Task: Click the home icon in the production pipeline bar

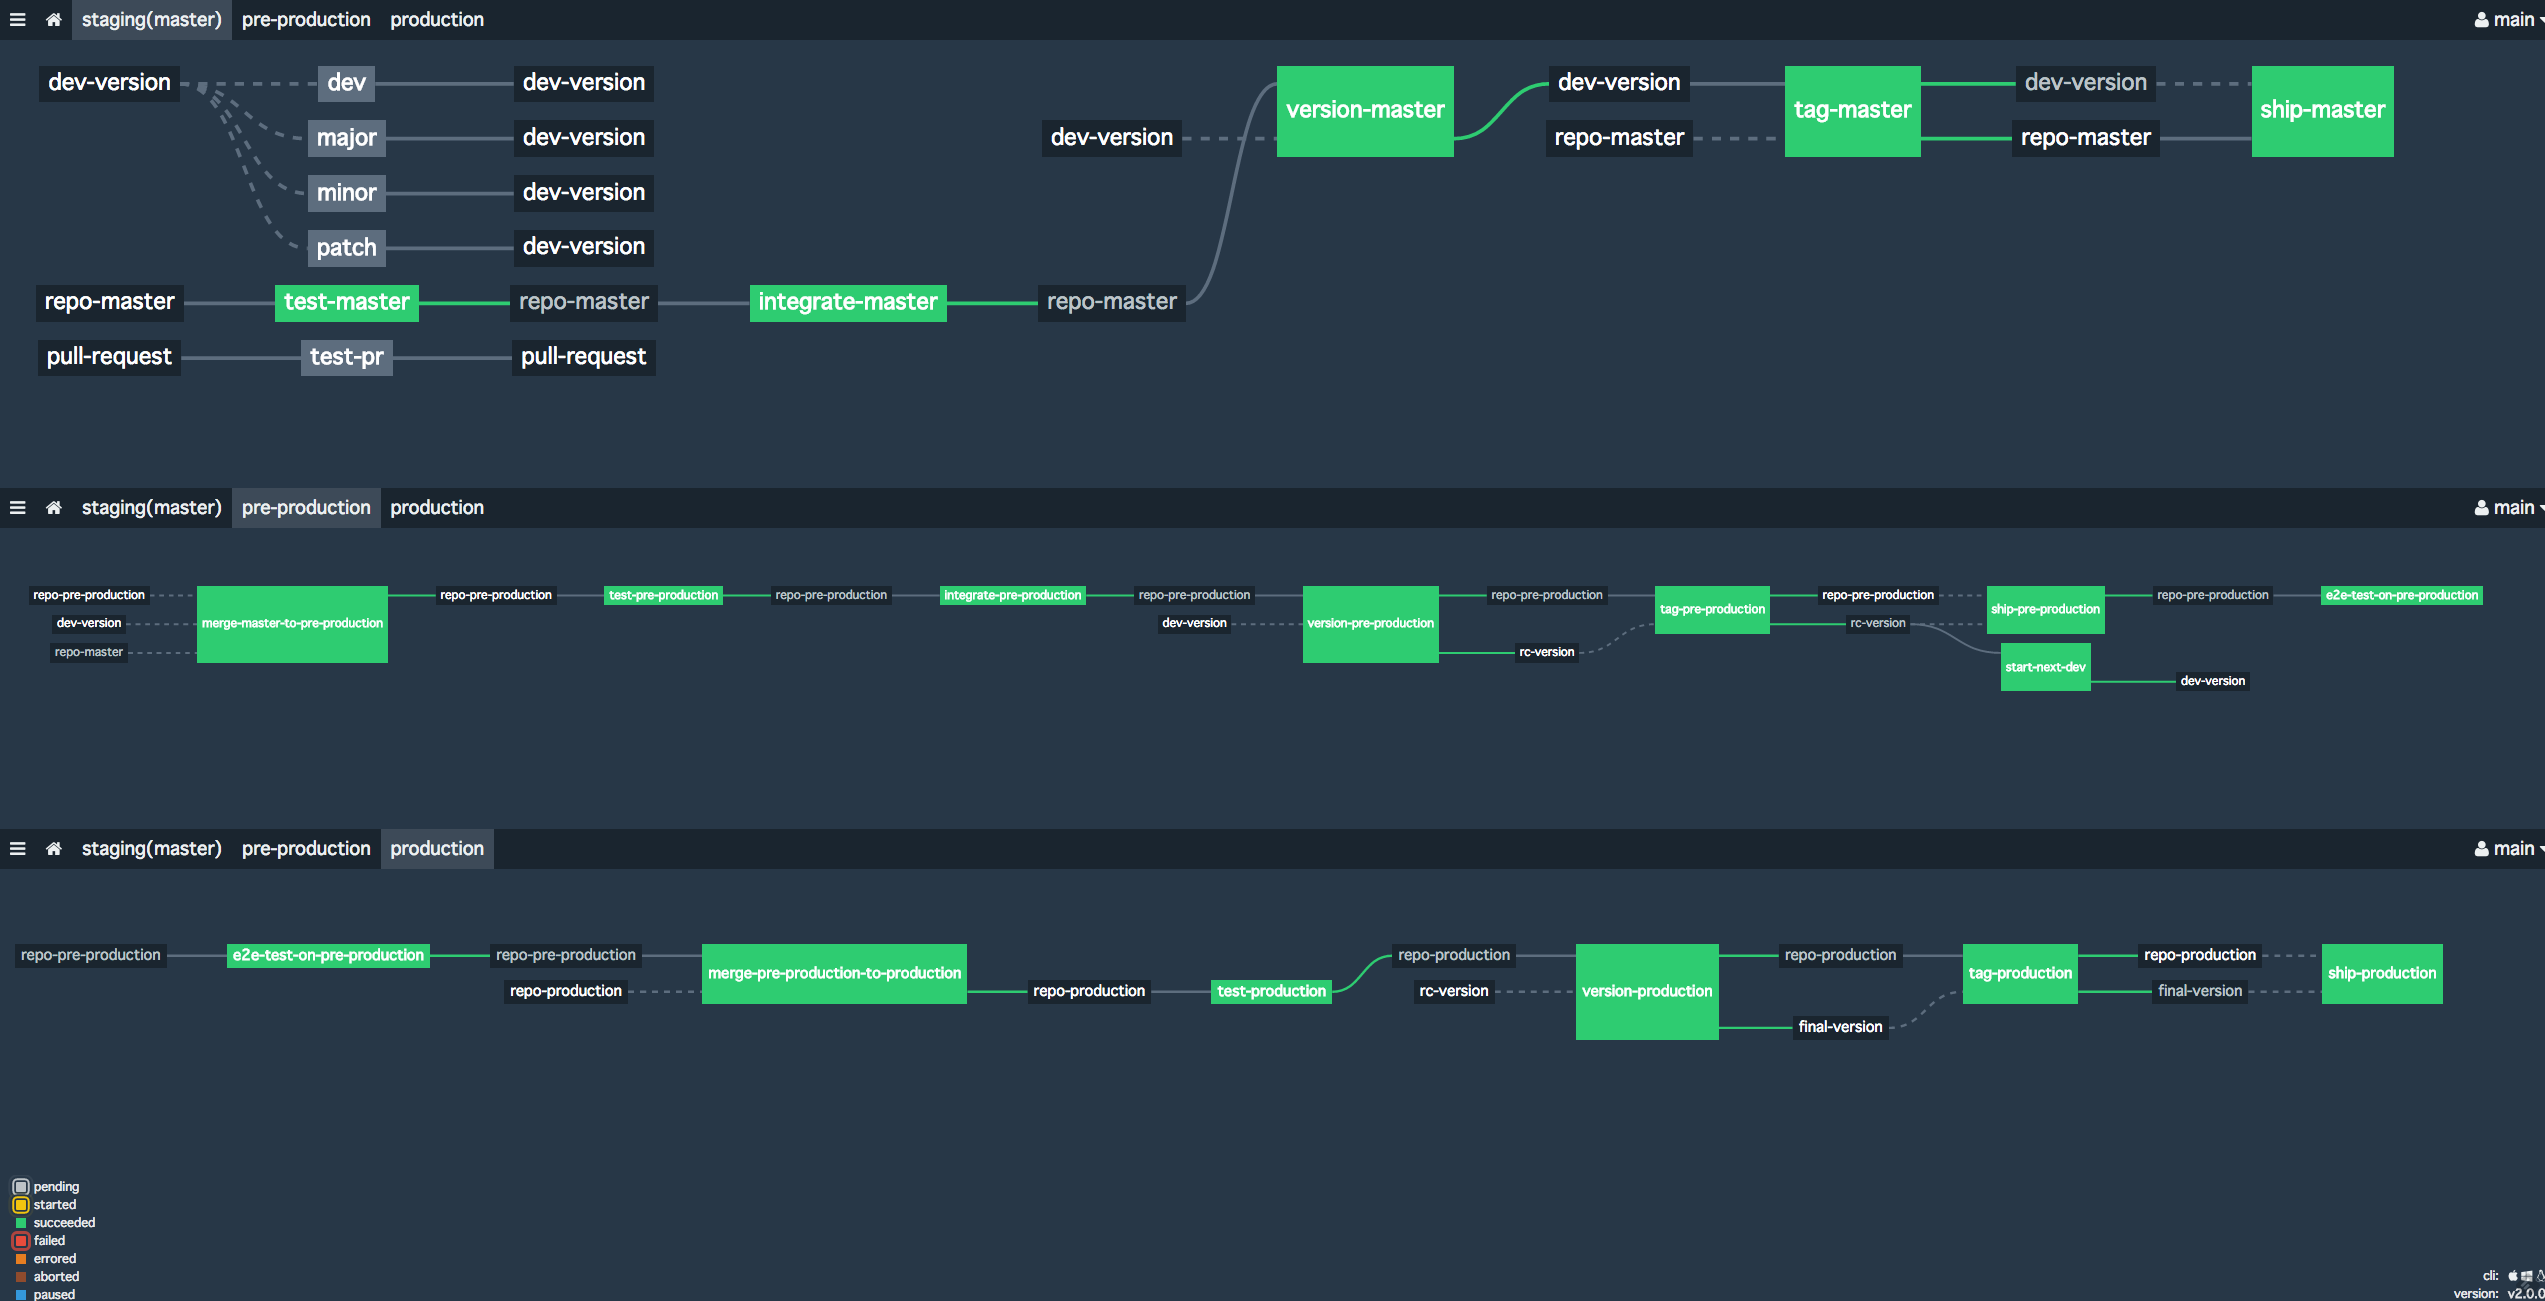Action: (x=54, y=849)
